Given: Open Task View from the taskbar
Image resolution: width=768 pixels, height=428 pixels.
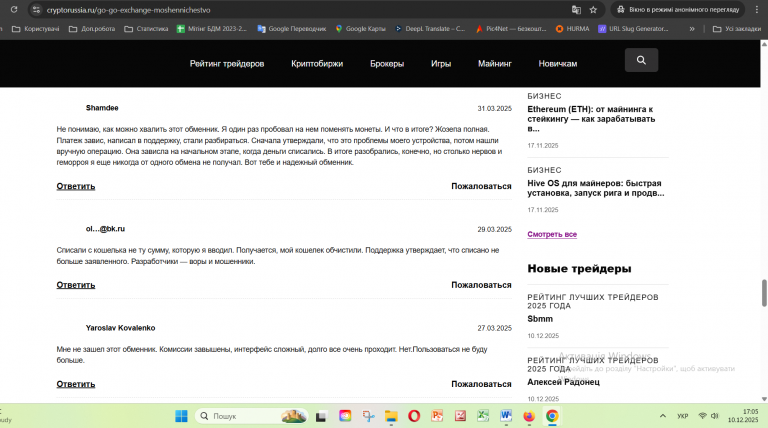Looking at the screenshot, I should click(x=321, y=416).
